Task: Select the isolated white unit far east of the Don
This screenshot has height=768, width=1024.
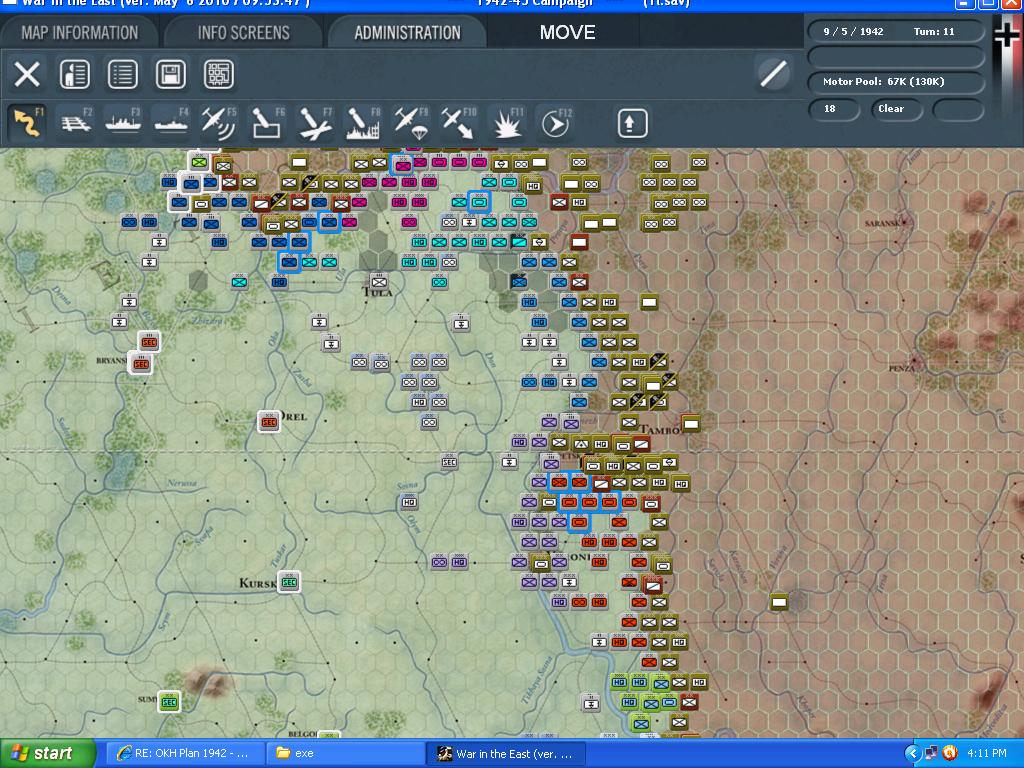Action: [x=778, y=601]
